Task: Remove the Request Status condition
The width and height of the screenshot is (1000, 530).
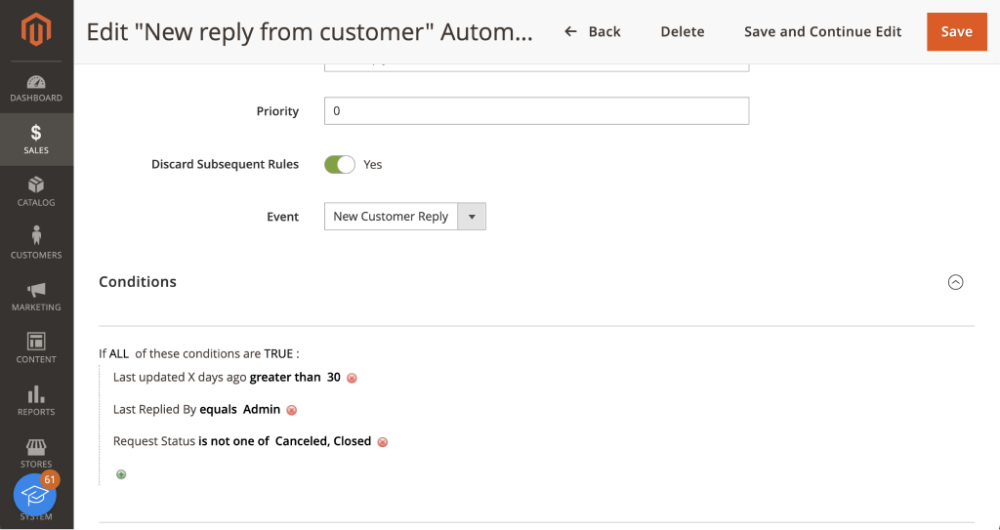Action: [383, 442]
